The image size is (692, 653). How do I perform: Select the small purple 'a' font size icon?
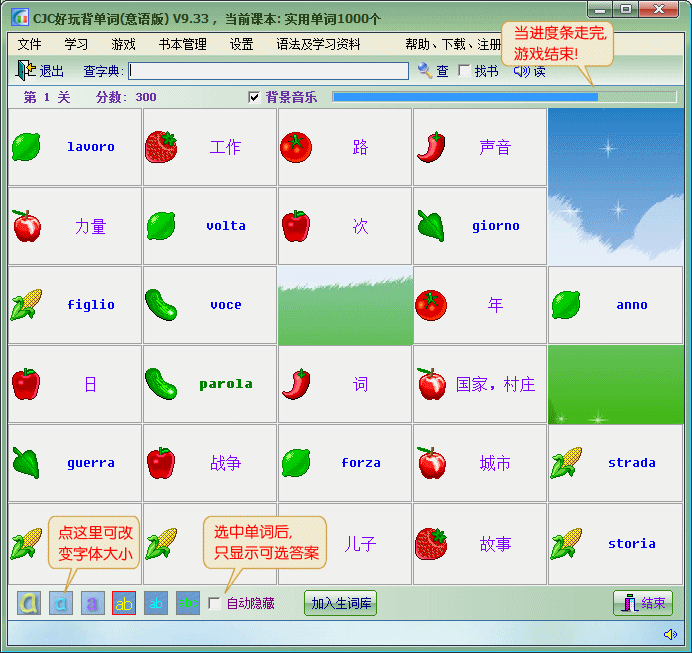[92, 603]
